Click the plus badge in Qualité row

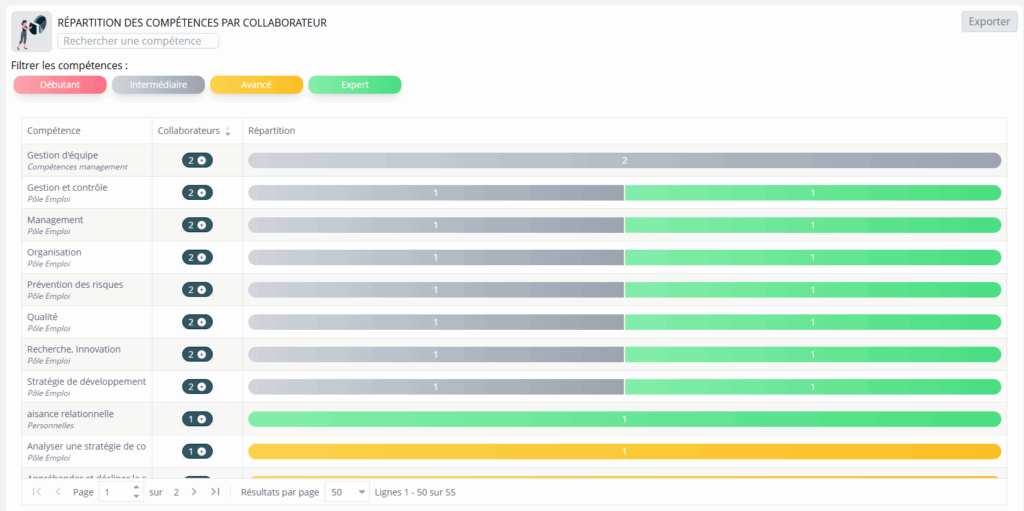click(197, 322)
